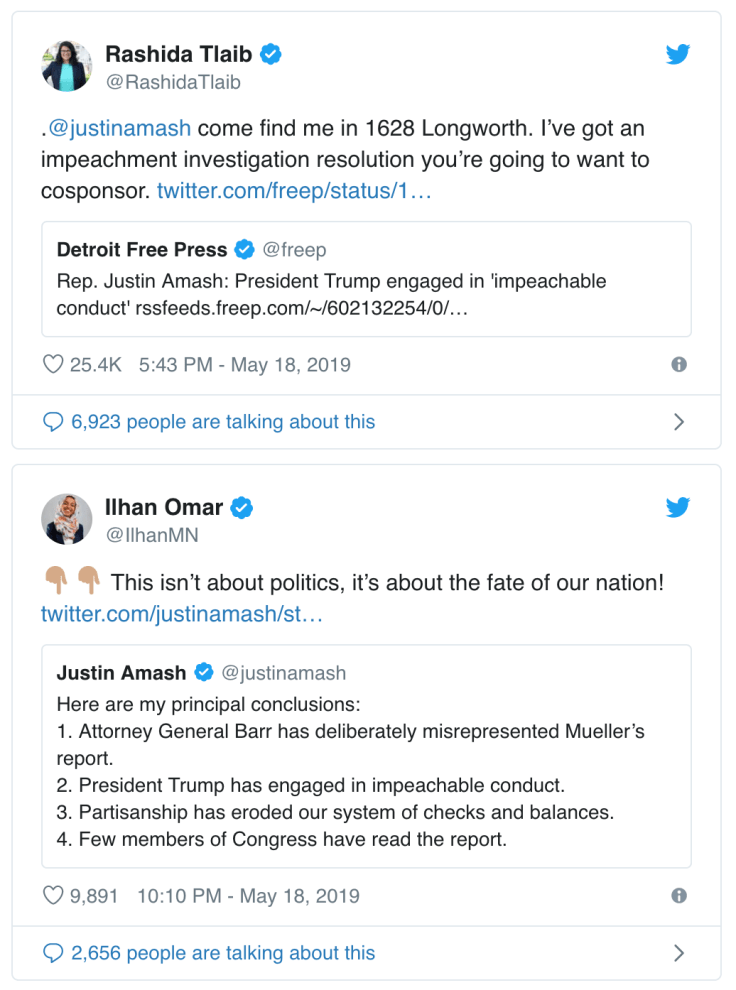Click the Twitter bird icon on Rashida Tlaib's tweet
This screenshot has height=990, width=736.
tap(678, 55)
